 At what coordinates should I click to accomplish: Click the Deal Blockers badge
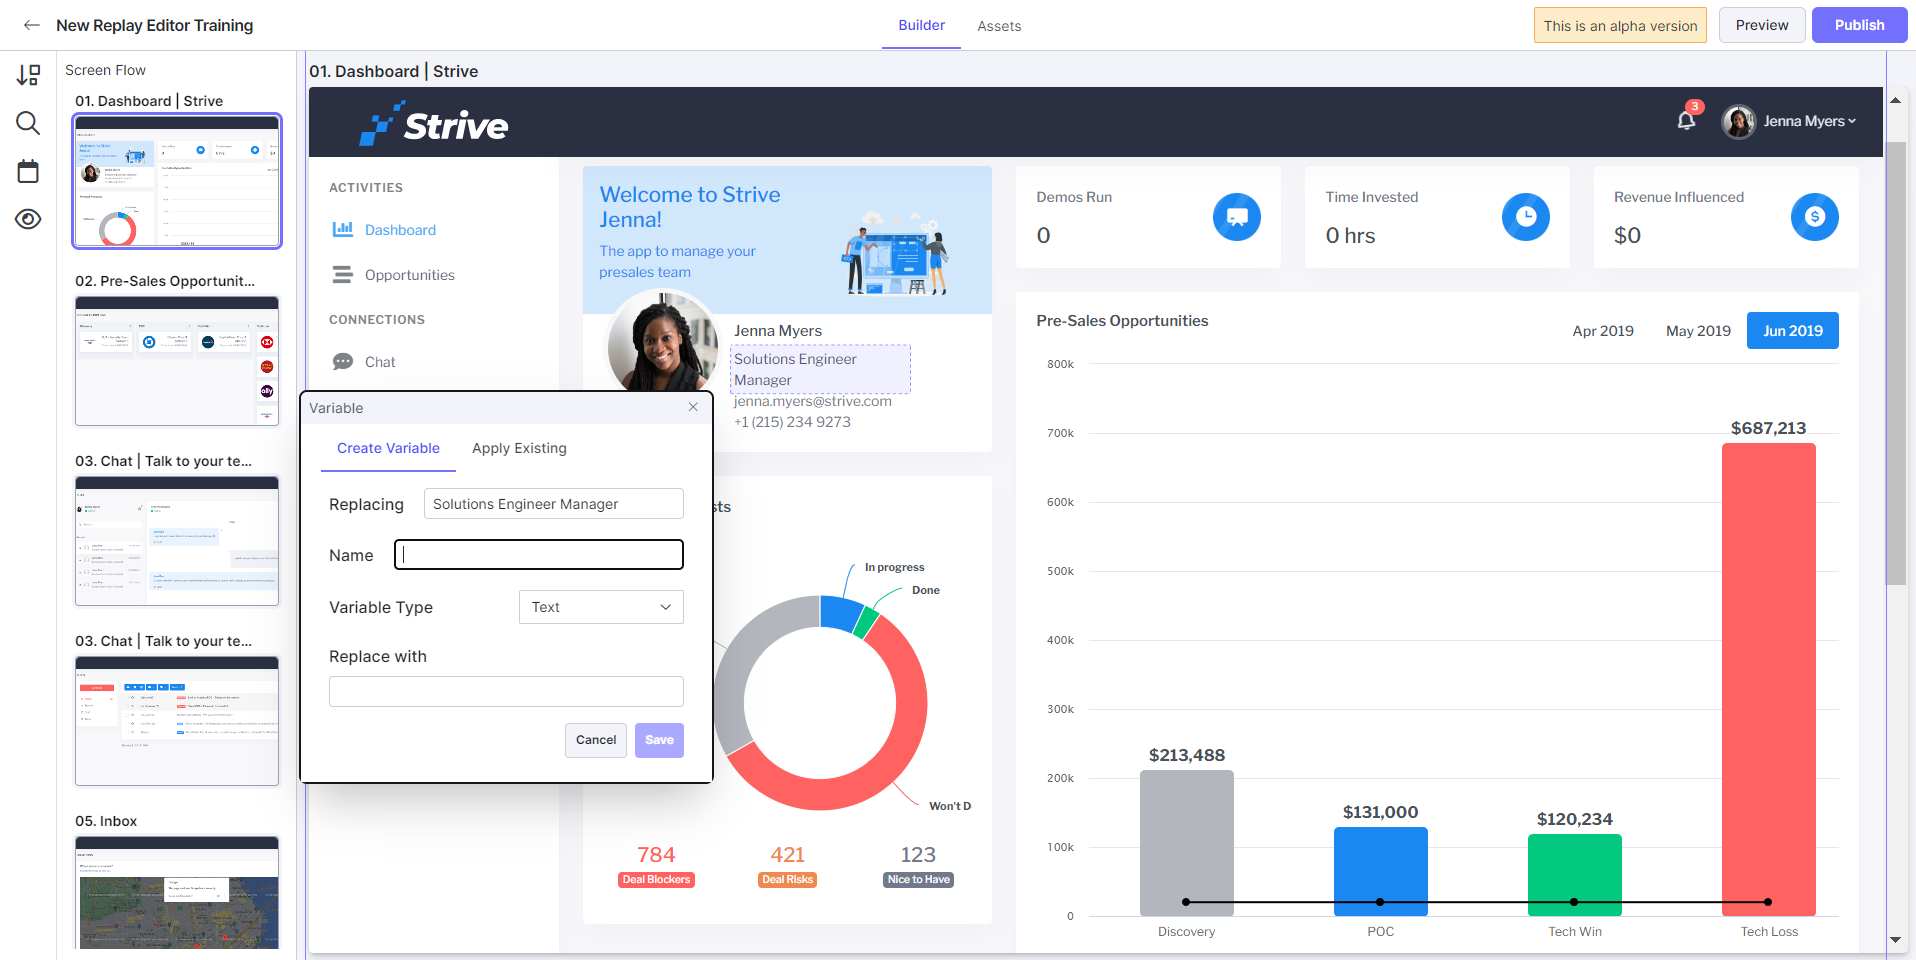pos(656,880)
